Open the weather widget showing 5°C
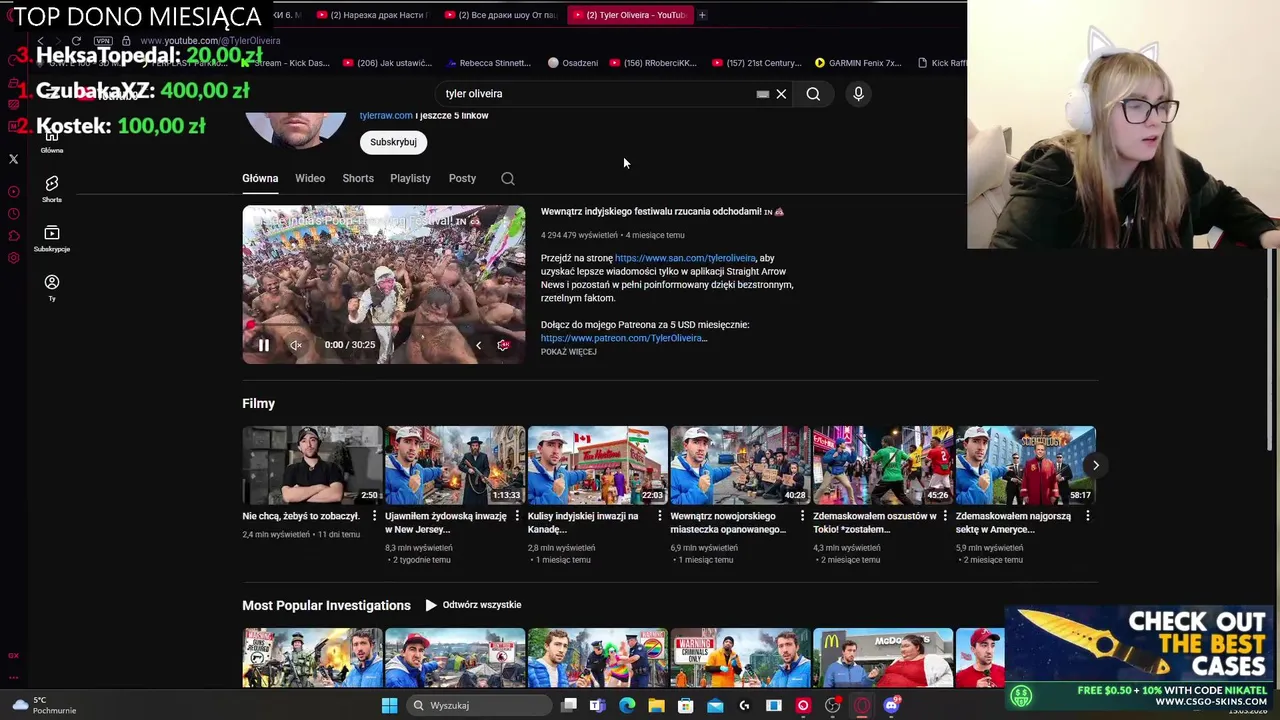Screen dimensions: 1280x720 42,706
